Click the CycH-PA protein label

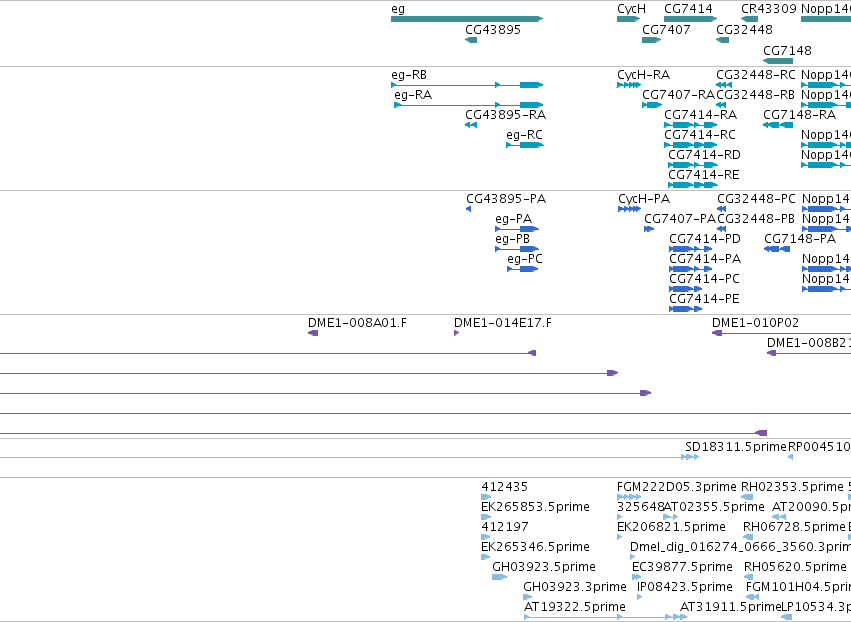coord(644,199)
